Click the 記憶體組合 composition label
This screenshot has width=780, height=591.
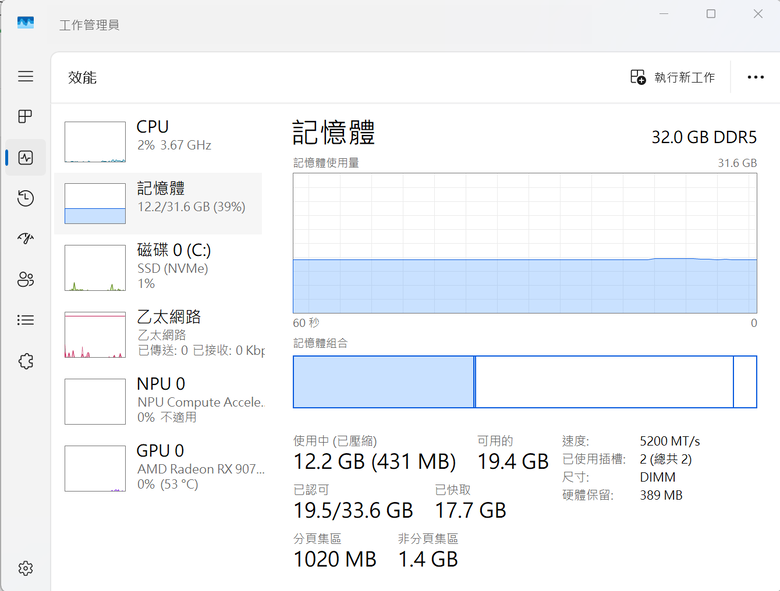coord(320,343)
